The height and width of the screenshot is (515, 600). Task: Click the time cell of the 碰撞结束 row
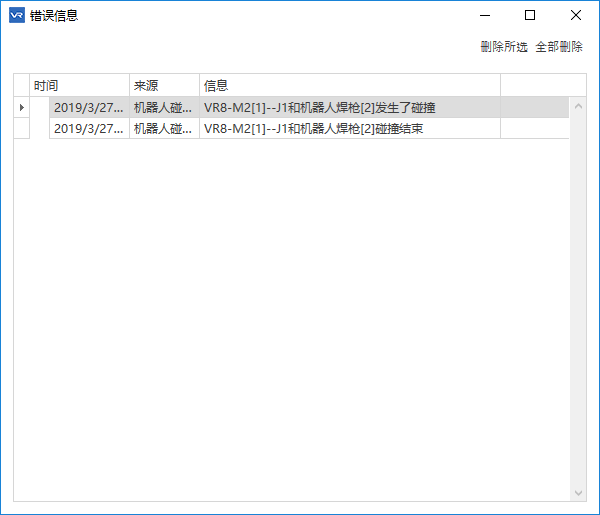pyautogui.click(x=89, y=128)
